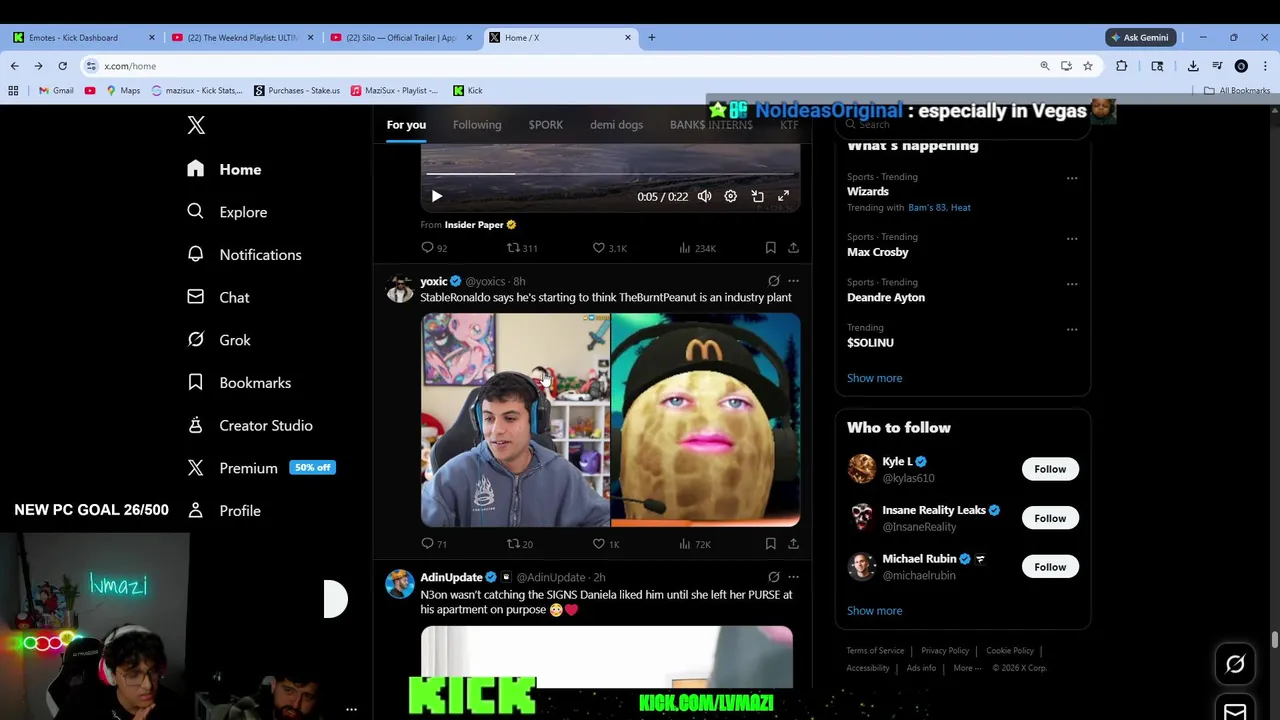Open more options on AdinUpdate's post
Viewport: 1280px width, 720px height.
click(793, 577)
